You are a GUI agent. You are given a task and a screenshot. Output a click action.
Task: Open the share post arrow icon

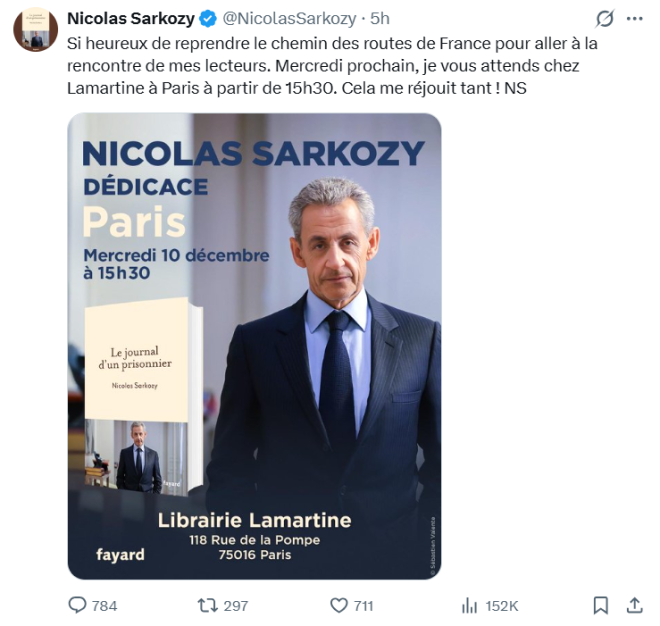click(x=634, y=605)
